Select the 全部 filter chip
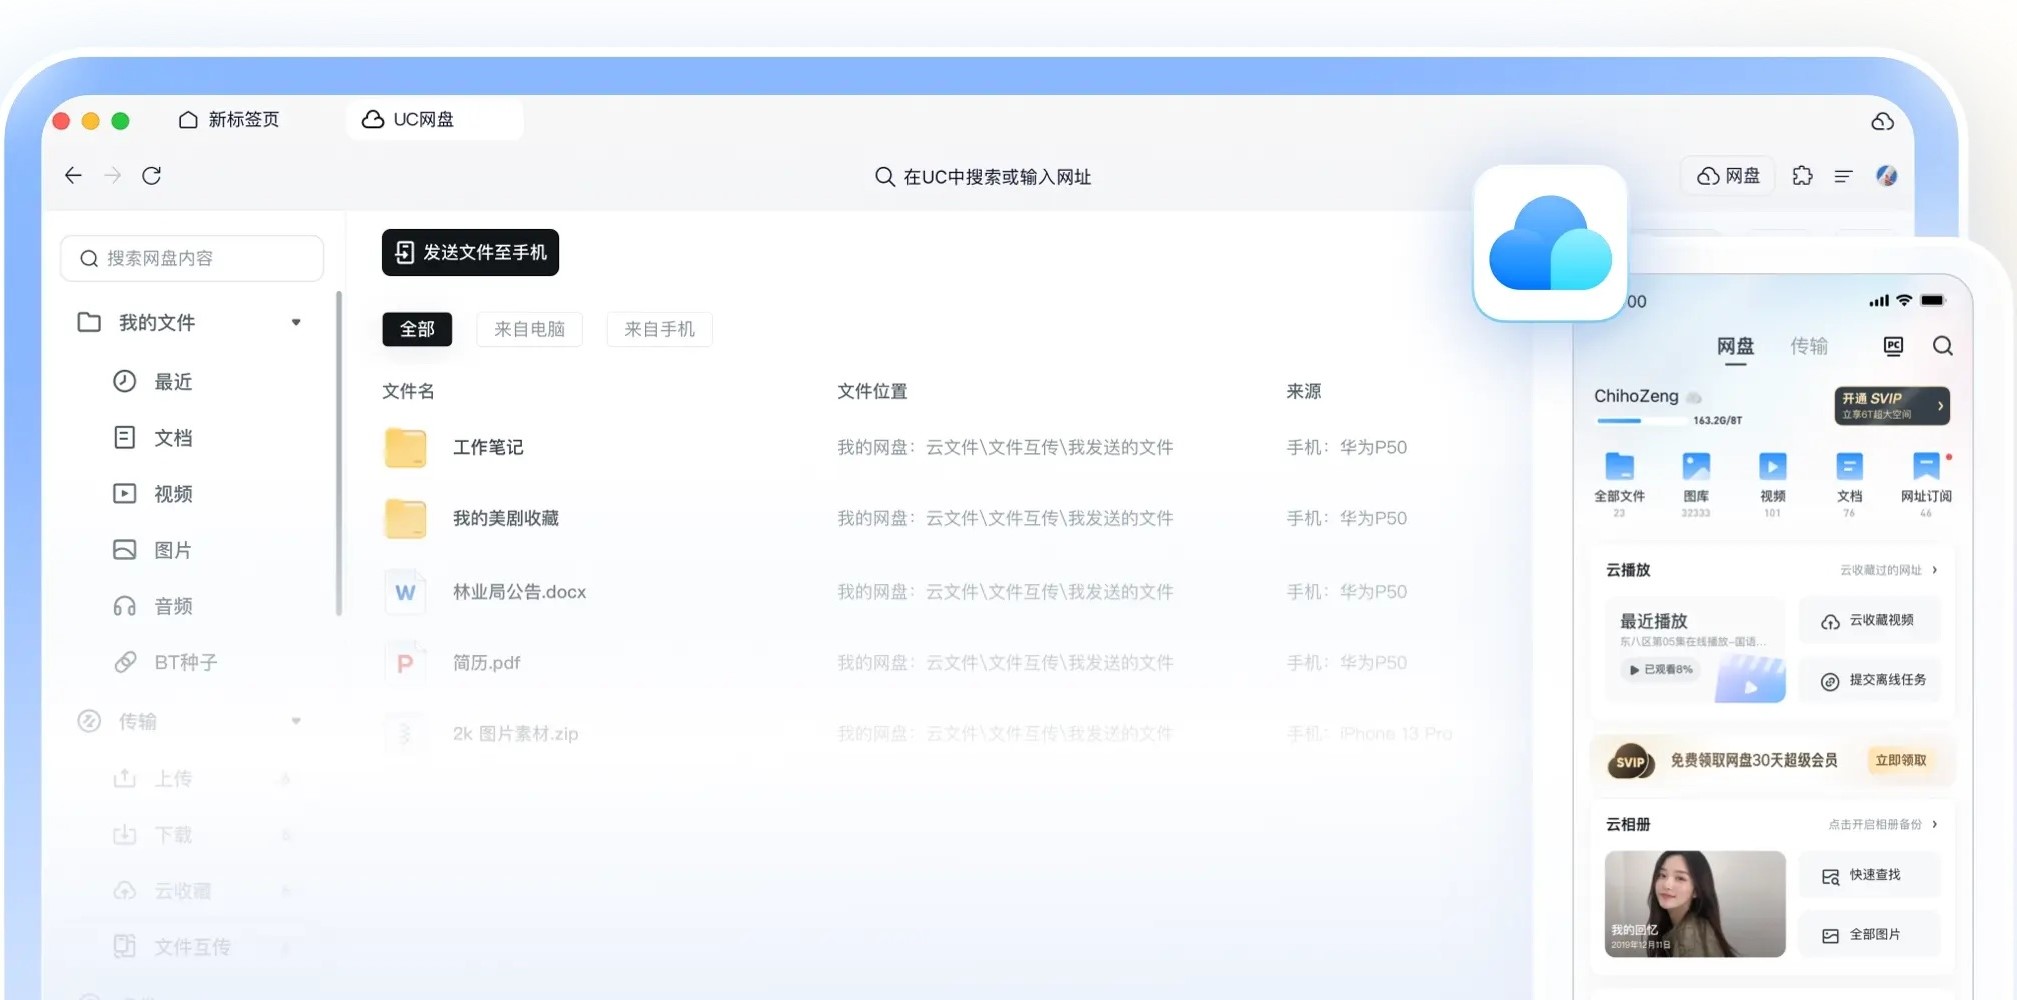The image size is (2017, 1000). pyautogui.click(x=417, y=329)
